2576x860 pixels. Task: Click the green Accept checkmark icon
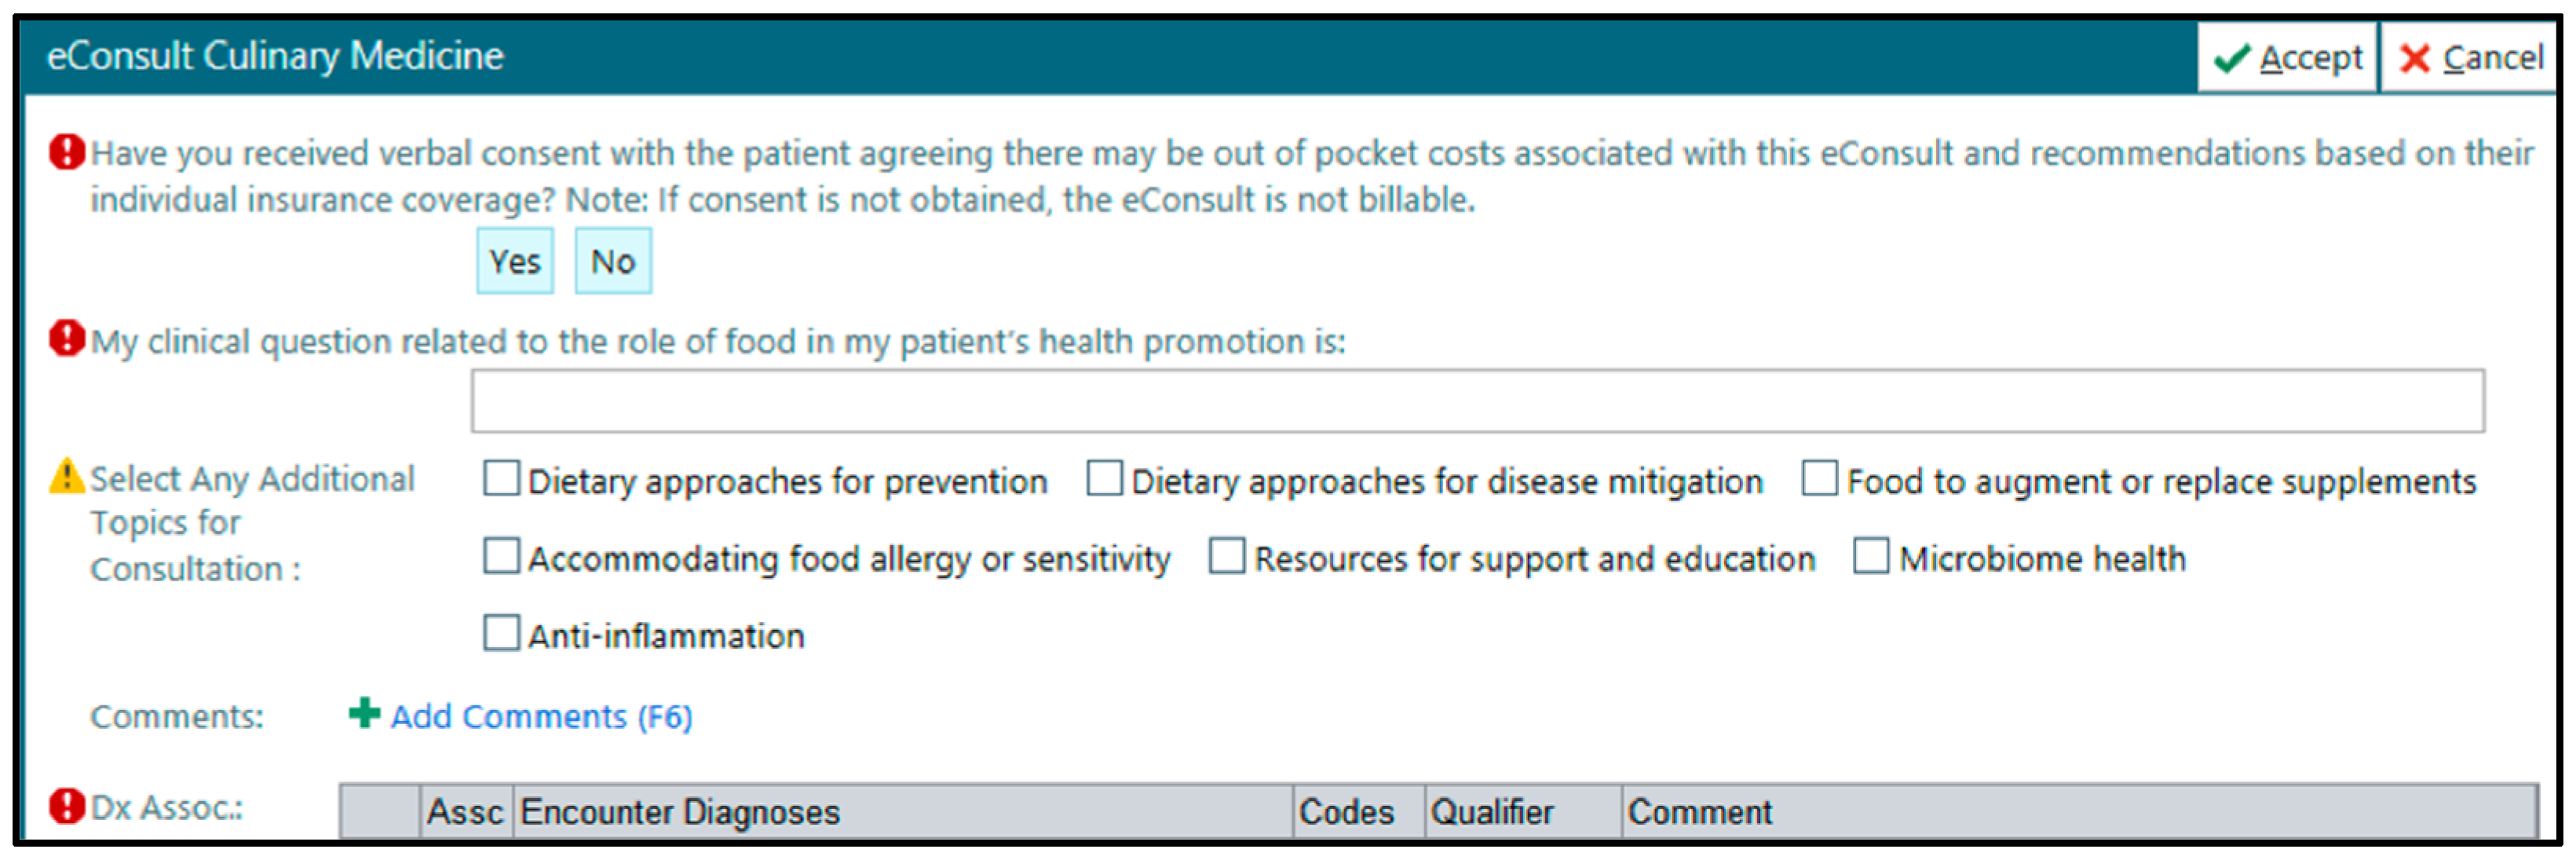(2232, 59)
